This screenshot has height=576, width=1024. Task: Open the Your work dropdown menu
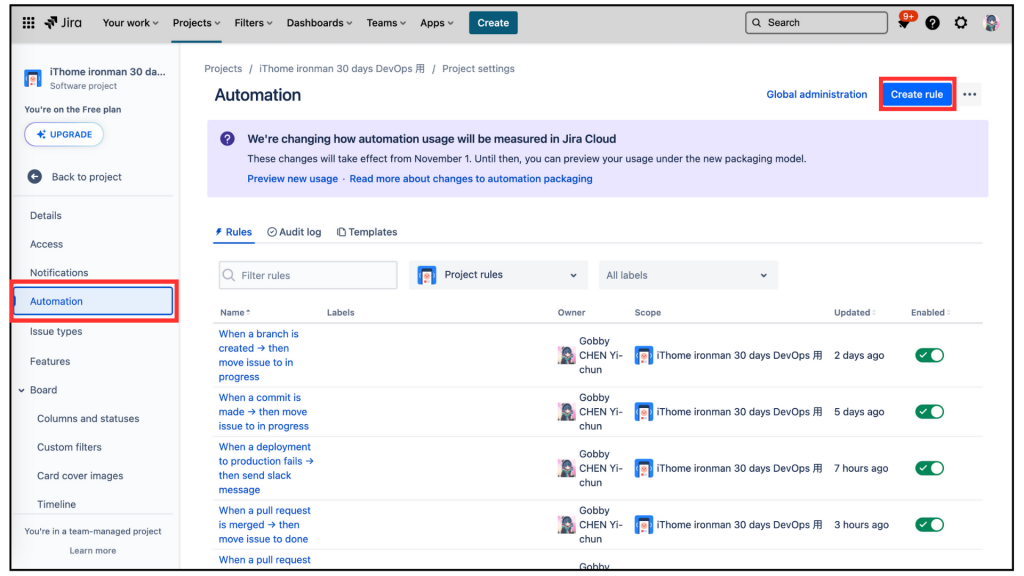[x=130, y=23]
